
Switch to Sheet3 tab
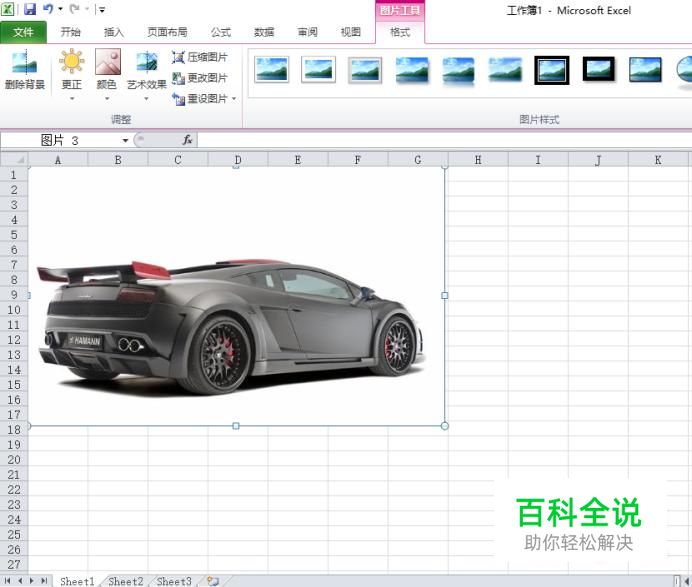[x=174, y=581]
